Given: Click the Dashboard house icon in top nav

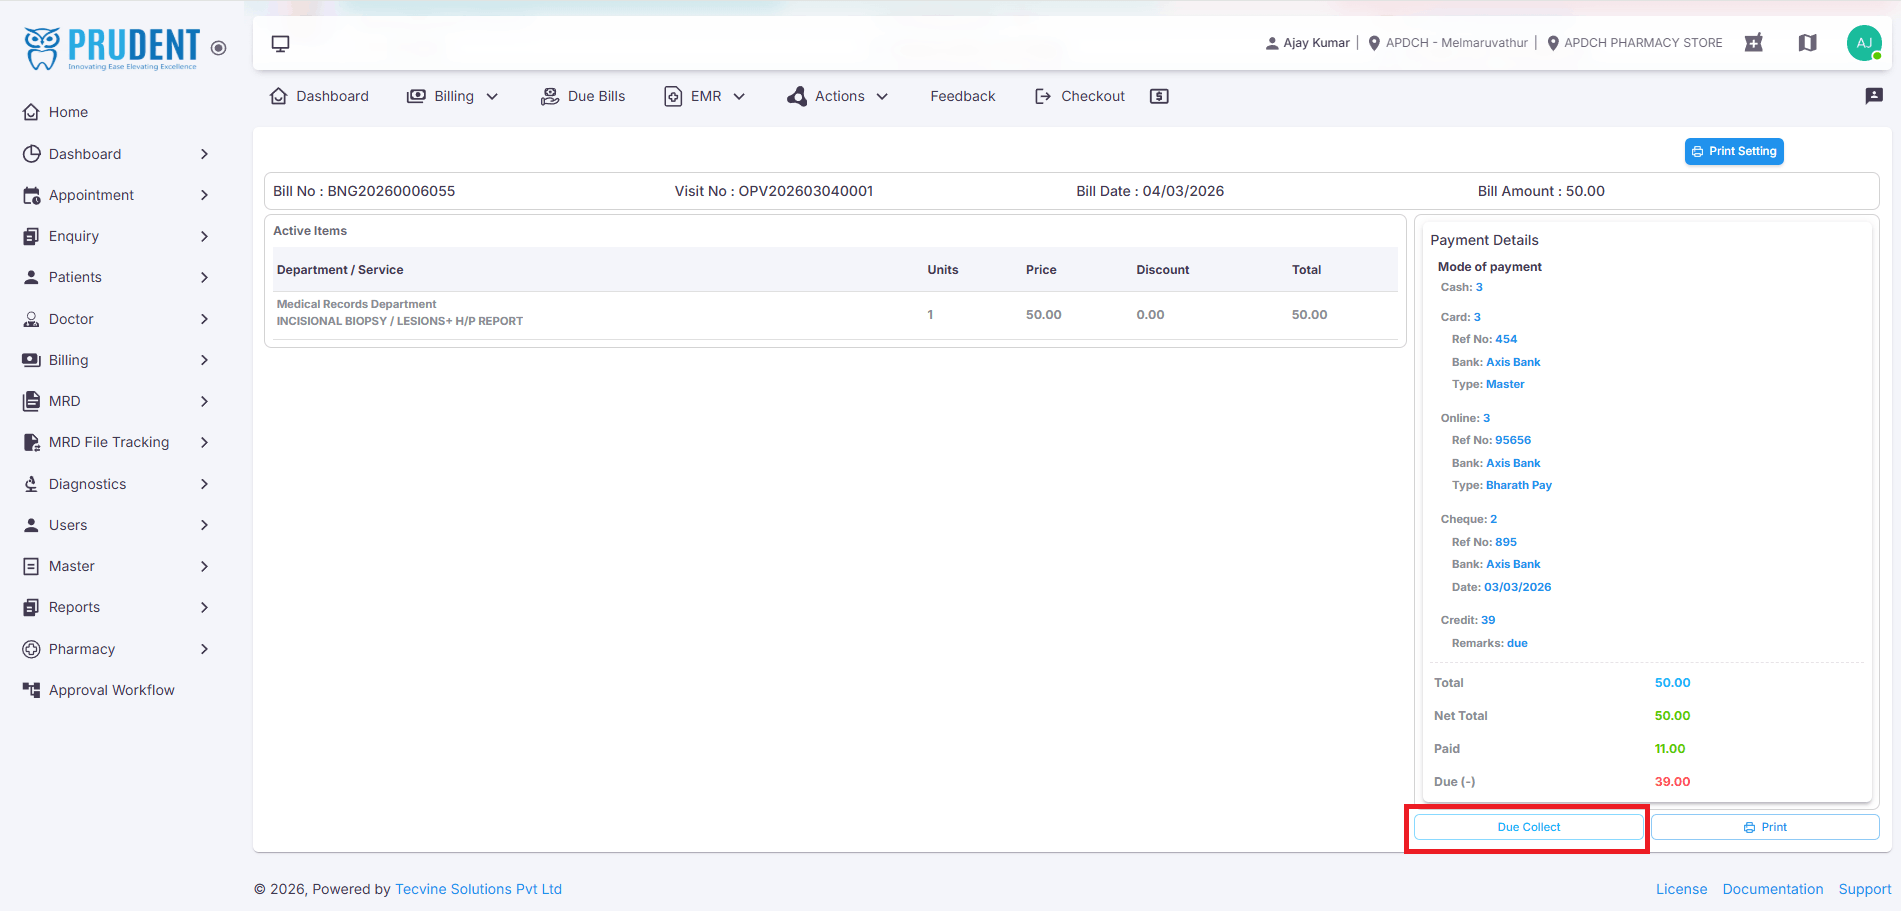Looking at the screenshot, I should 279,96.
